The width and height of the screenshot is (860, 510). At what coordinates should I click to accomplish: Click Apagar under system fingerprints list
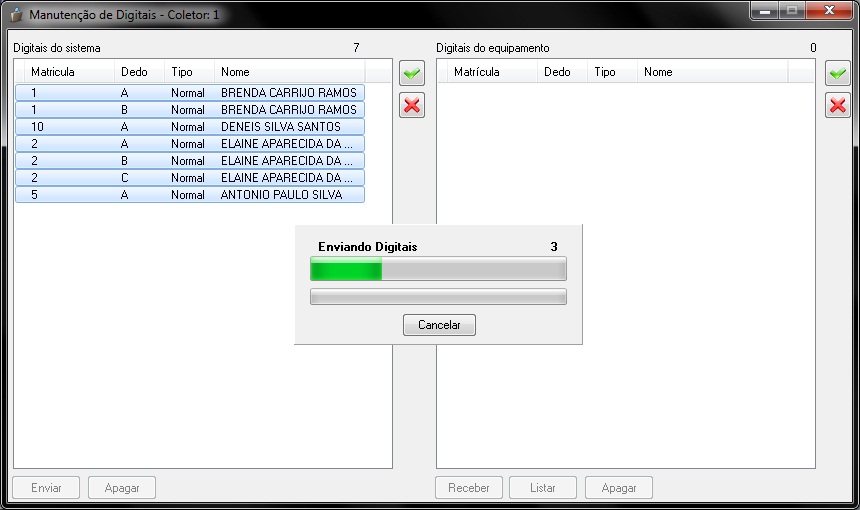122,488
